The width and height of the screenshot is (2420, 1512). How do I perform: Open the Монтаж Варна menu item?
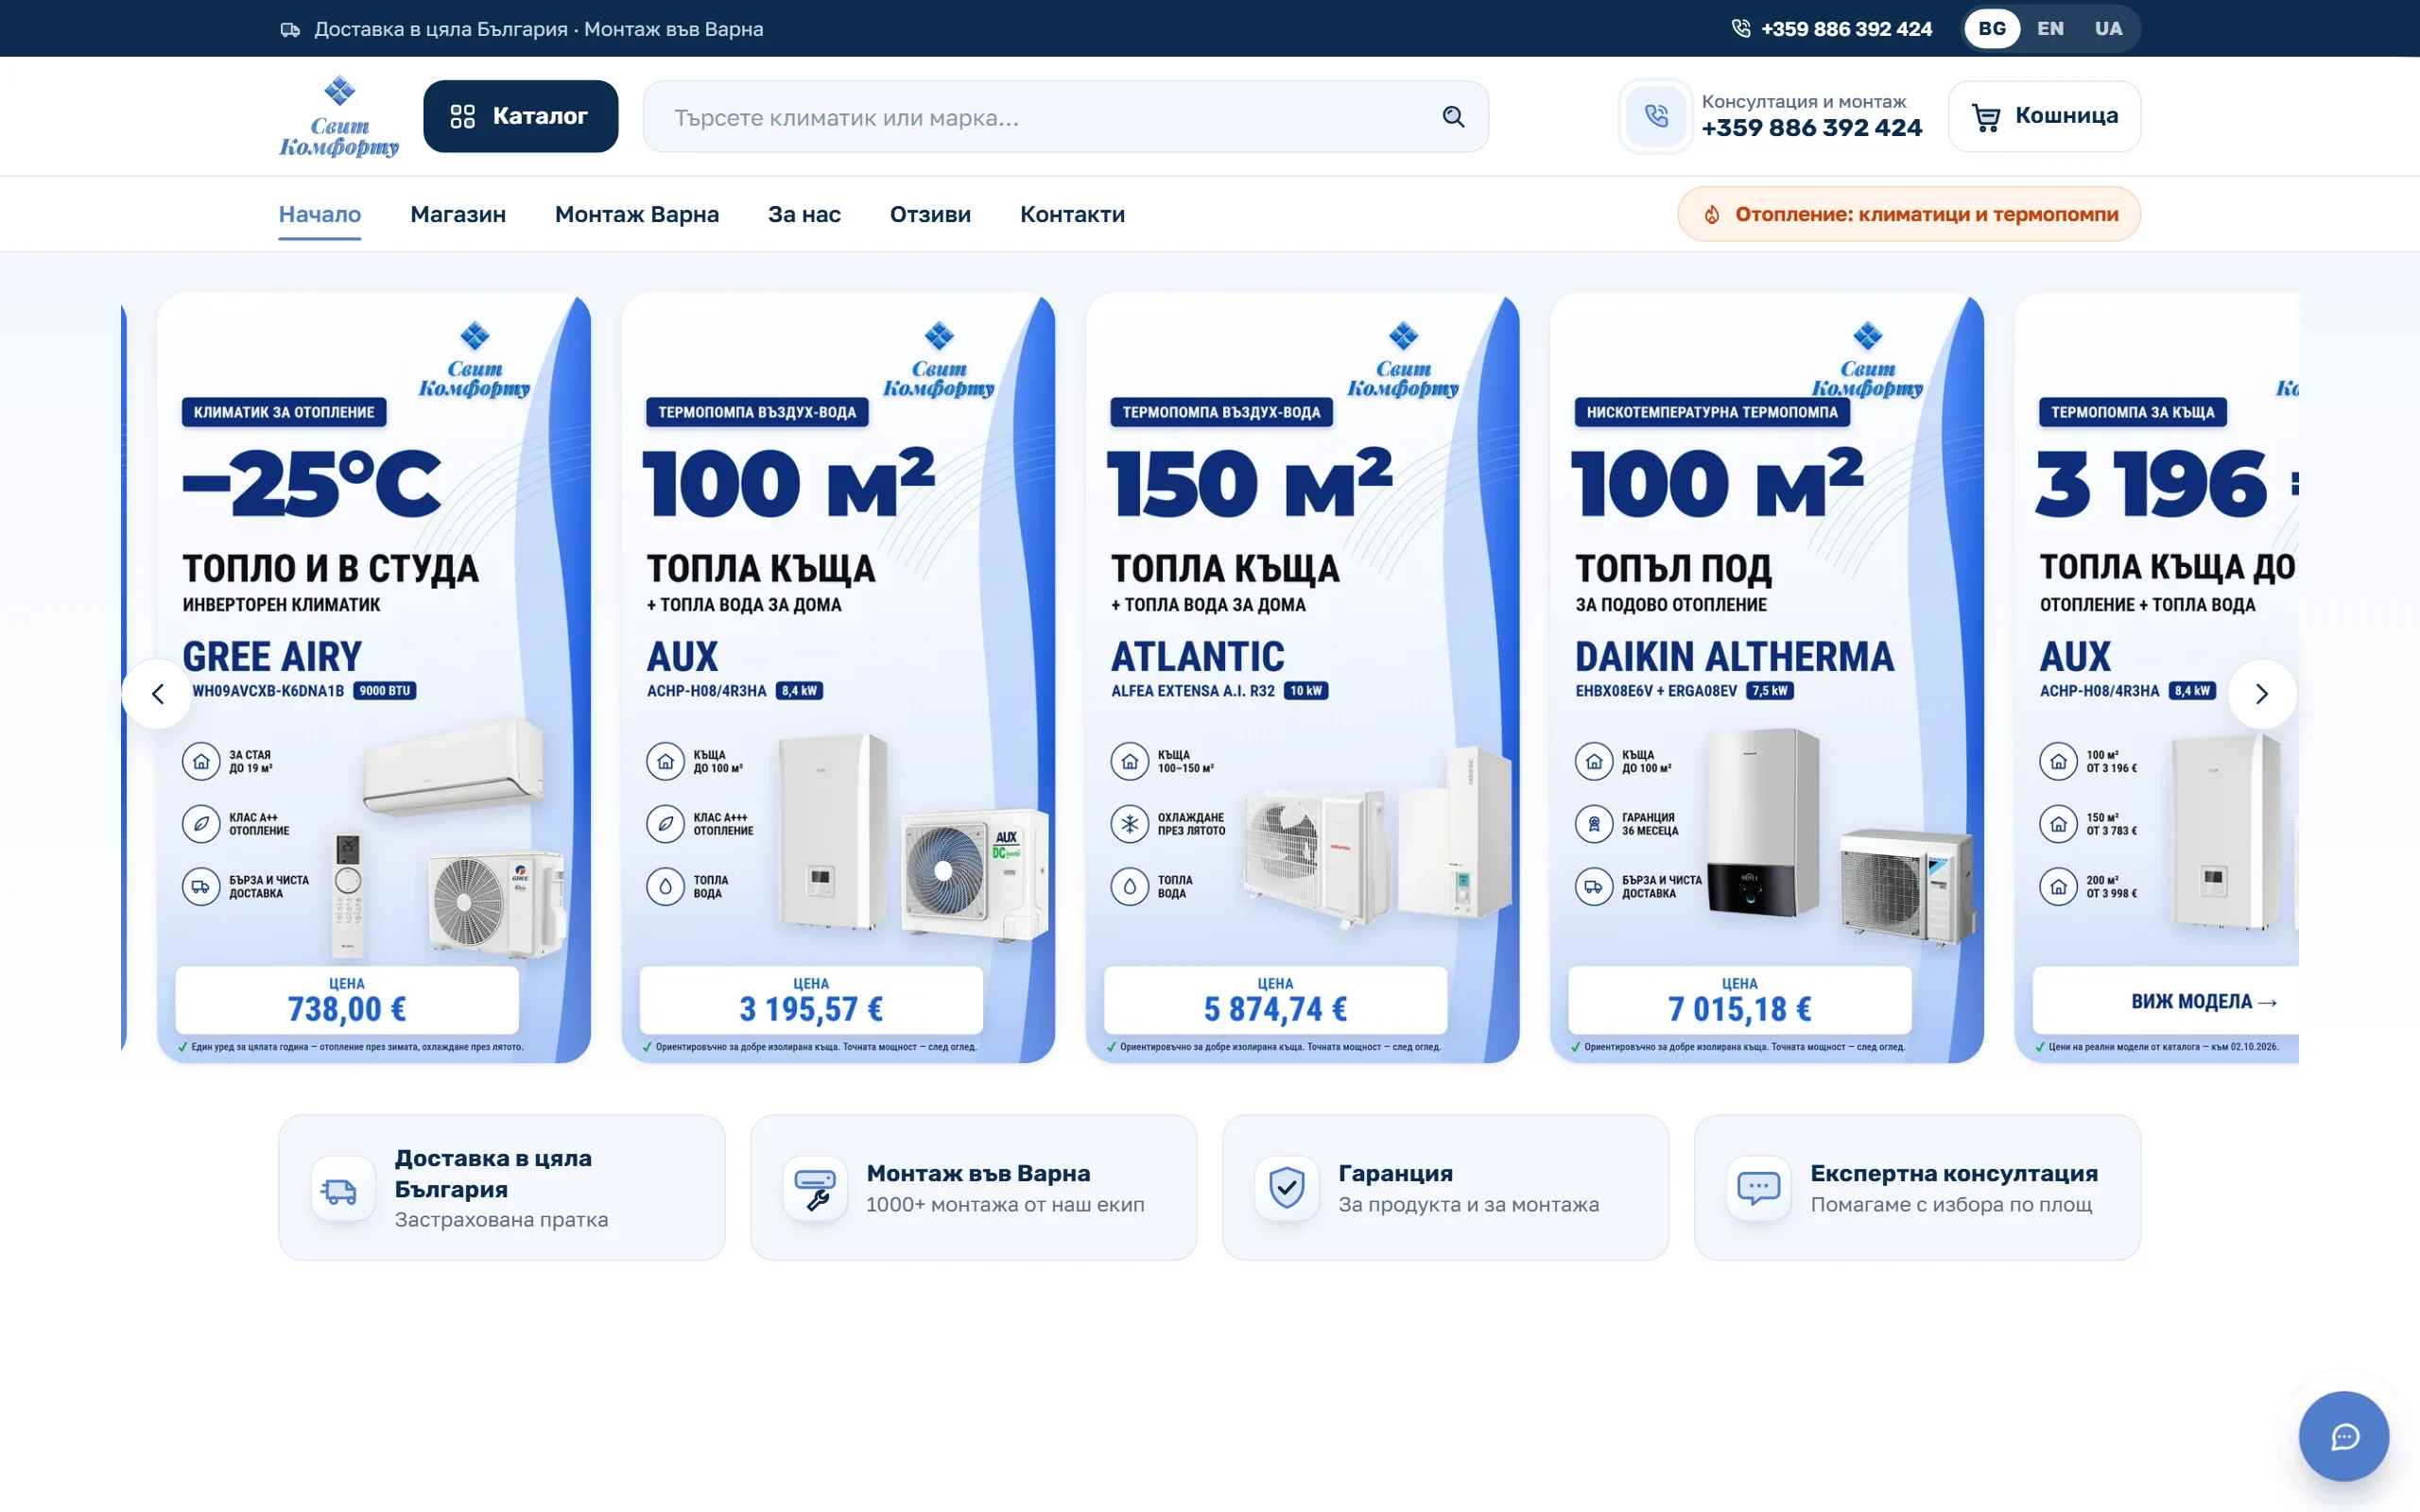tap(637, 214)
